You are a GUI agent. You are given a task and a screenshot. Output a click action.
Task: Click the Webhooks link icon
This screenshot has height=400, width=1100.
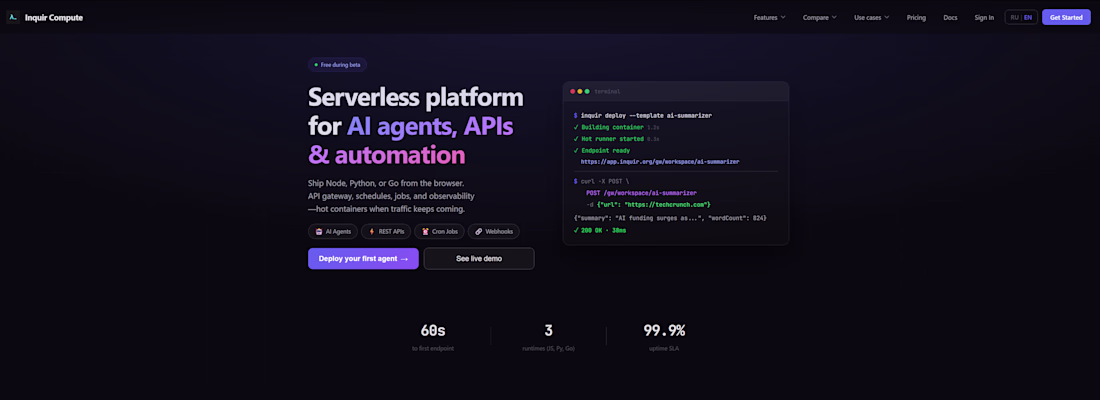click(x=478, y=232)
